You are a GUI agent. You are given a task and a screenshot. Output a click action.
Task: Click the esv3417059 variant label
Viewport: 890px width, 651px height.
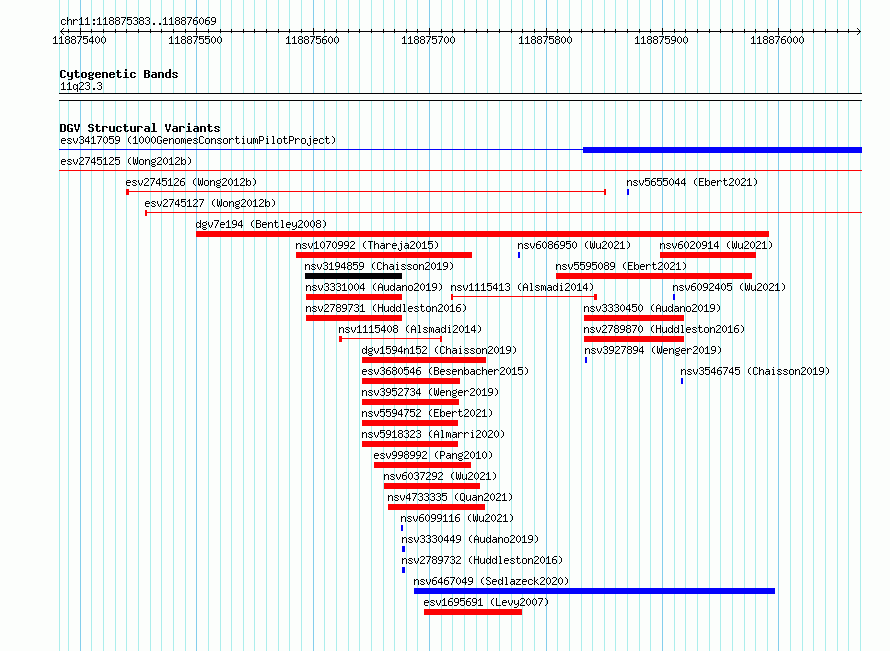198,140
